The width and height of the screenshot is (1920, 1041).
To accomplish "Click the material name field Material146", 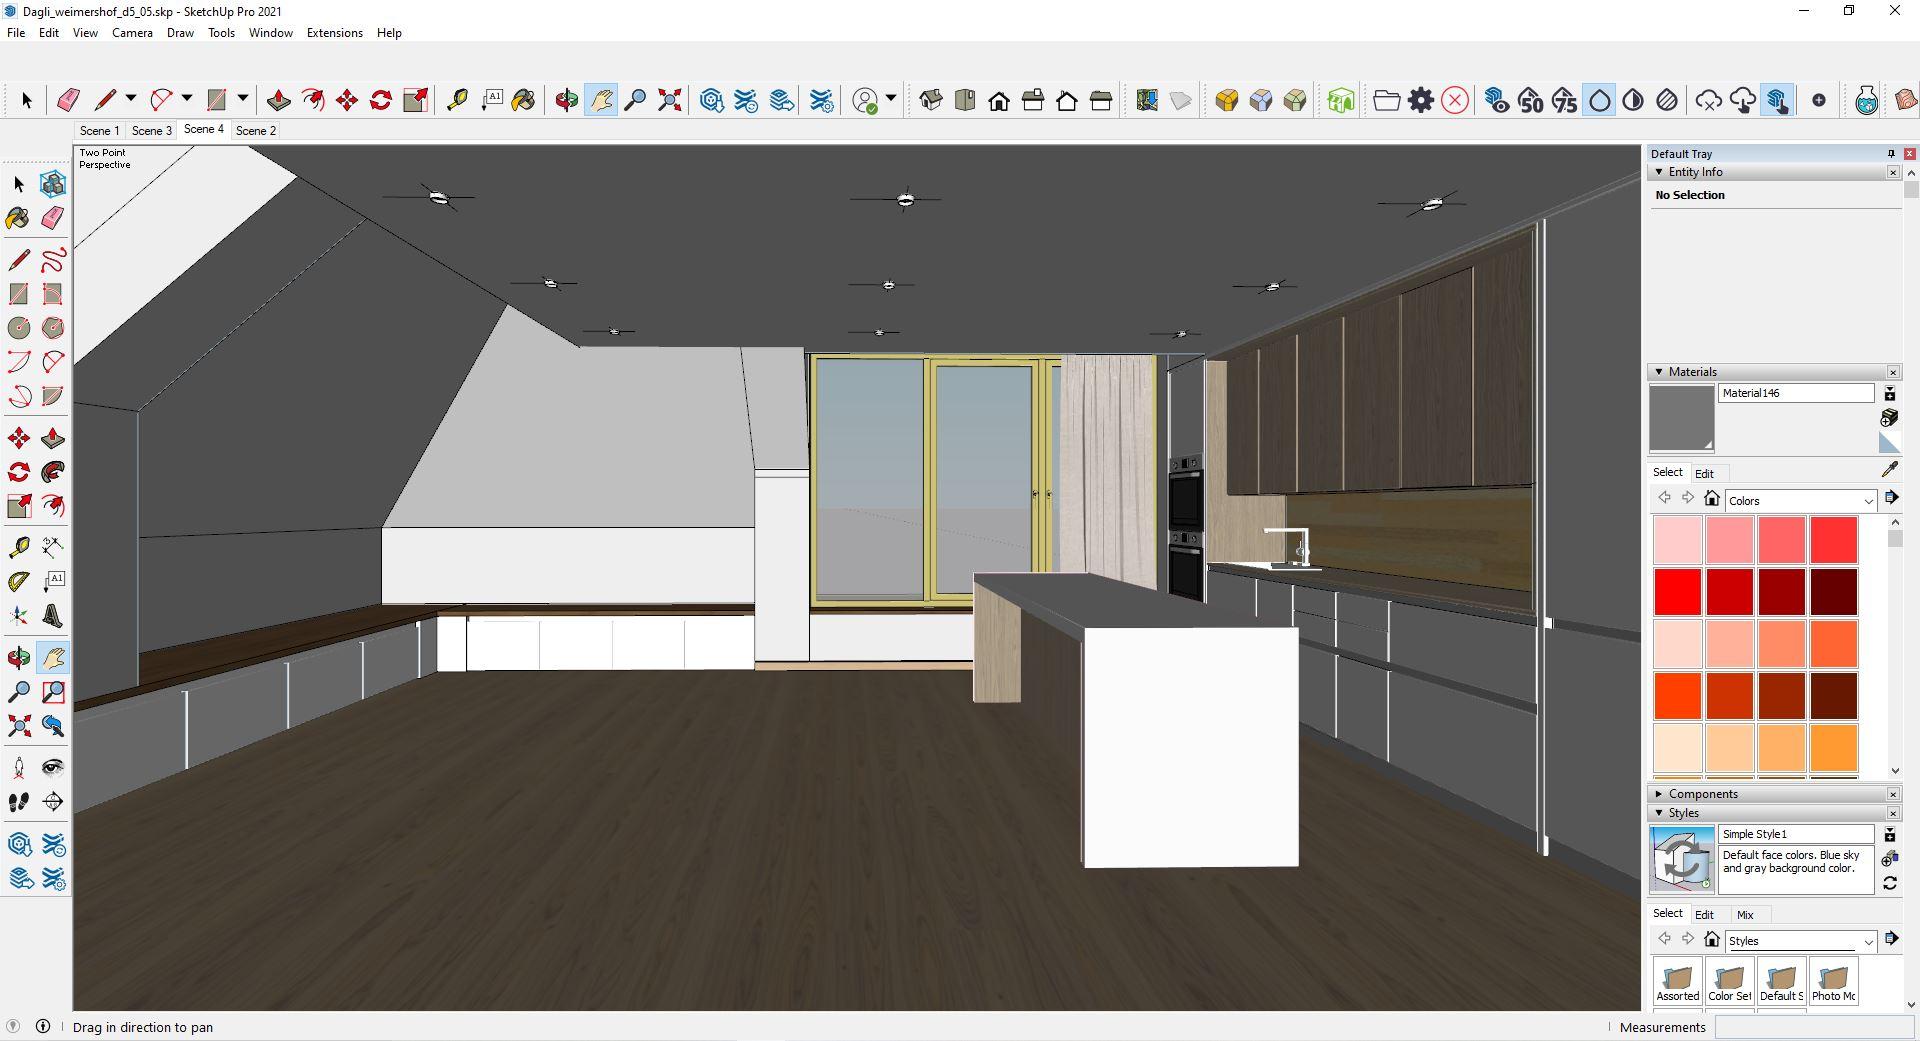I will tap(1795, 393).
